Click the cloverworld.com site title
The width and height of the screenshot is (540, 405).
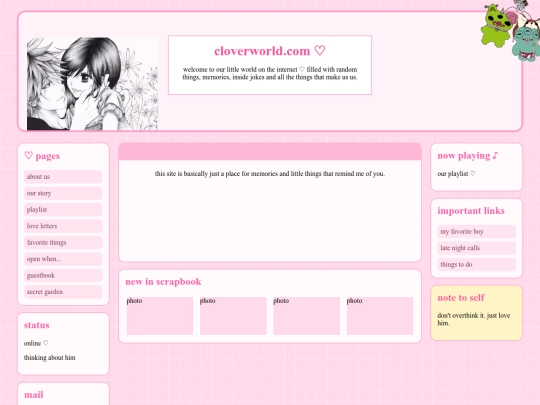[x=270, y=51]
